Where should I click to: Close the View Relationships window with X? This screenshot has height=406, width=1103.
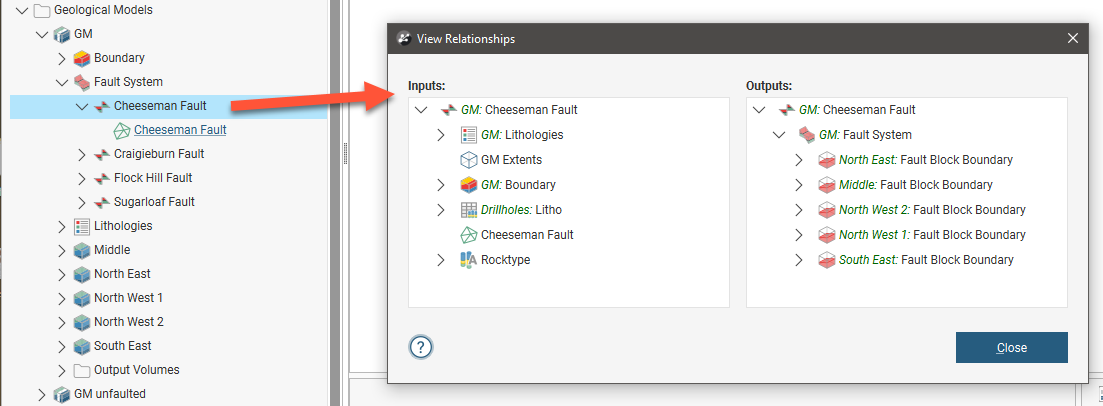click(x=1073, y=38)
